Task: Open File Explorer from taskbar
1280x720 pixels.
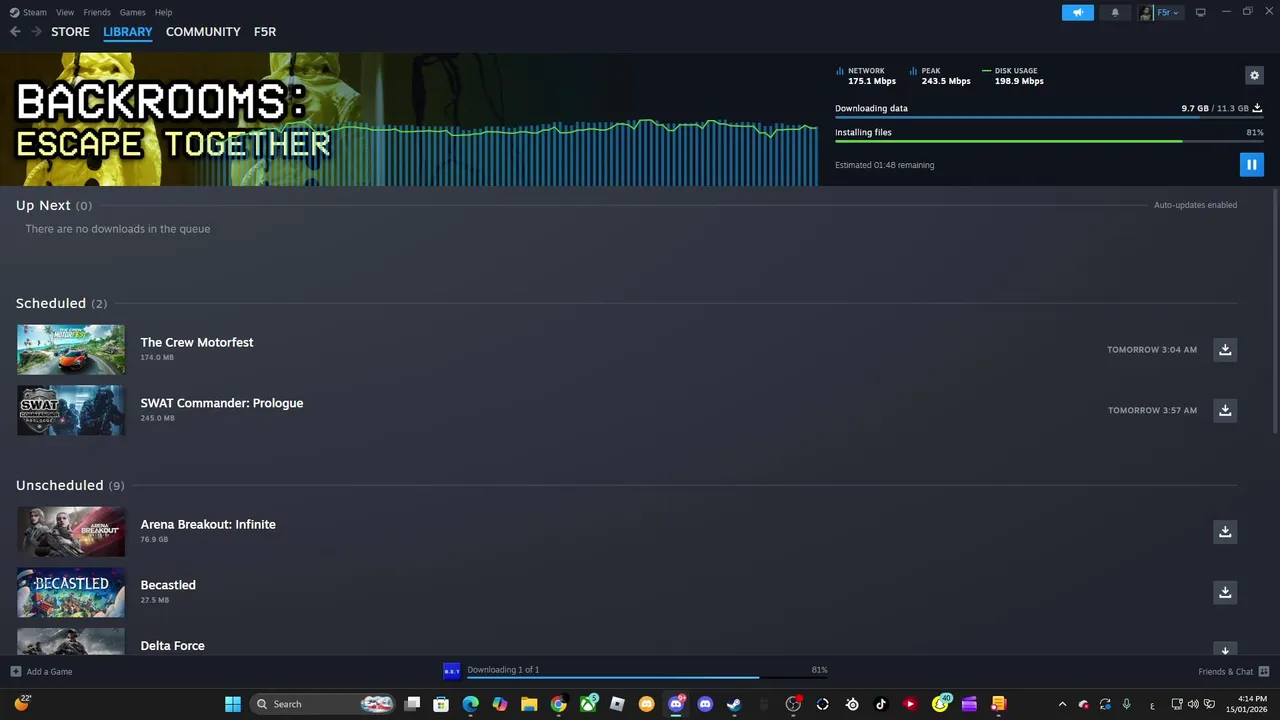Action: (x=529, y=704)
